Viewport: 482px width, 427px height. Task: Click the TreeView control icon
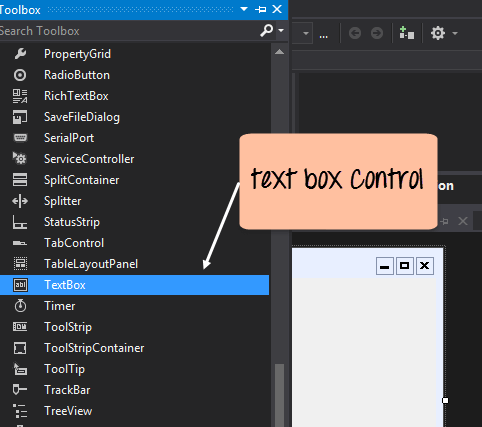click(20, 411)
